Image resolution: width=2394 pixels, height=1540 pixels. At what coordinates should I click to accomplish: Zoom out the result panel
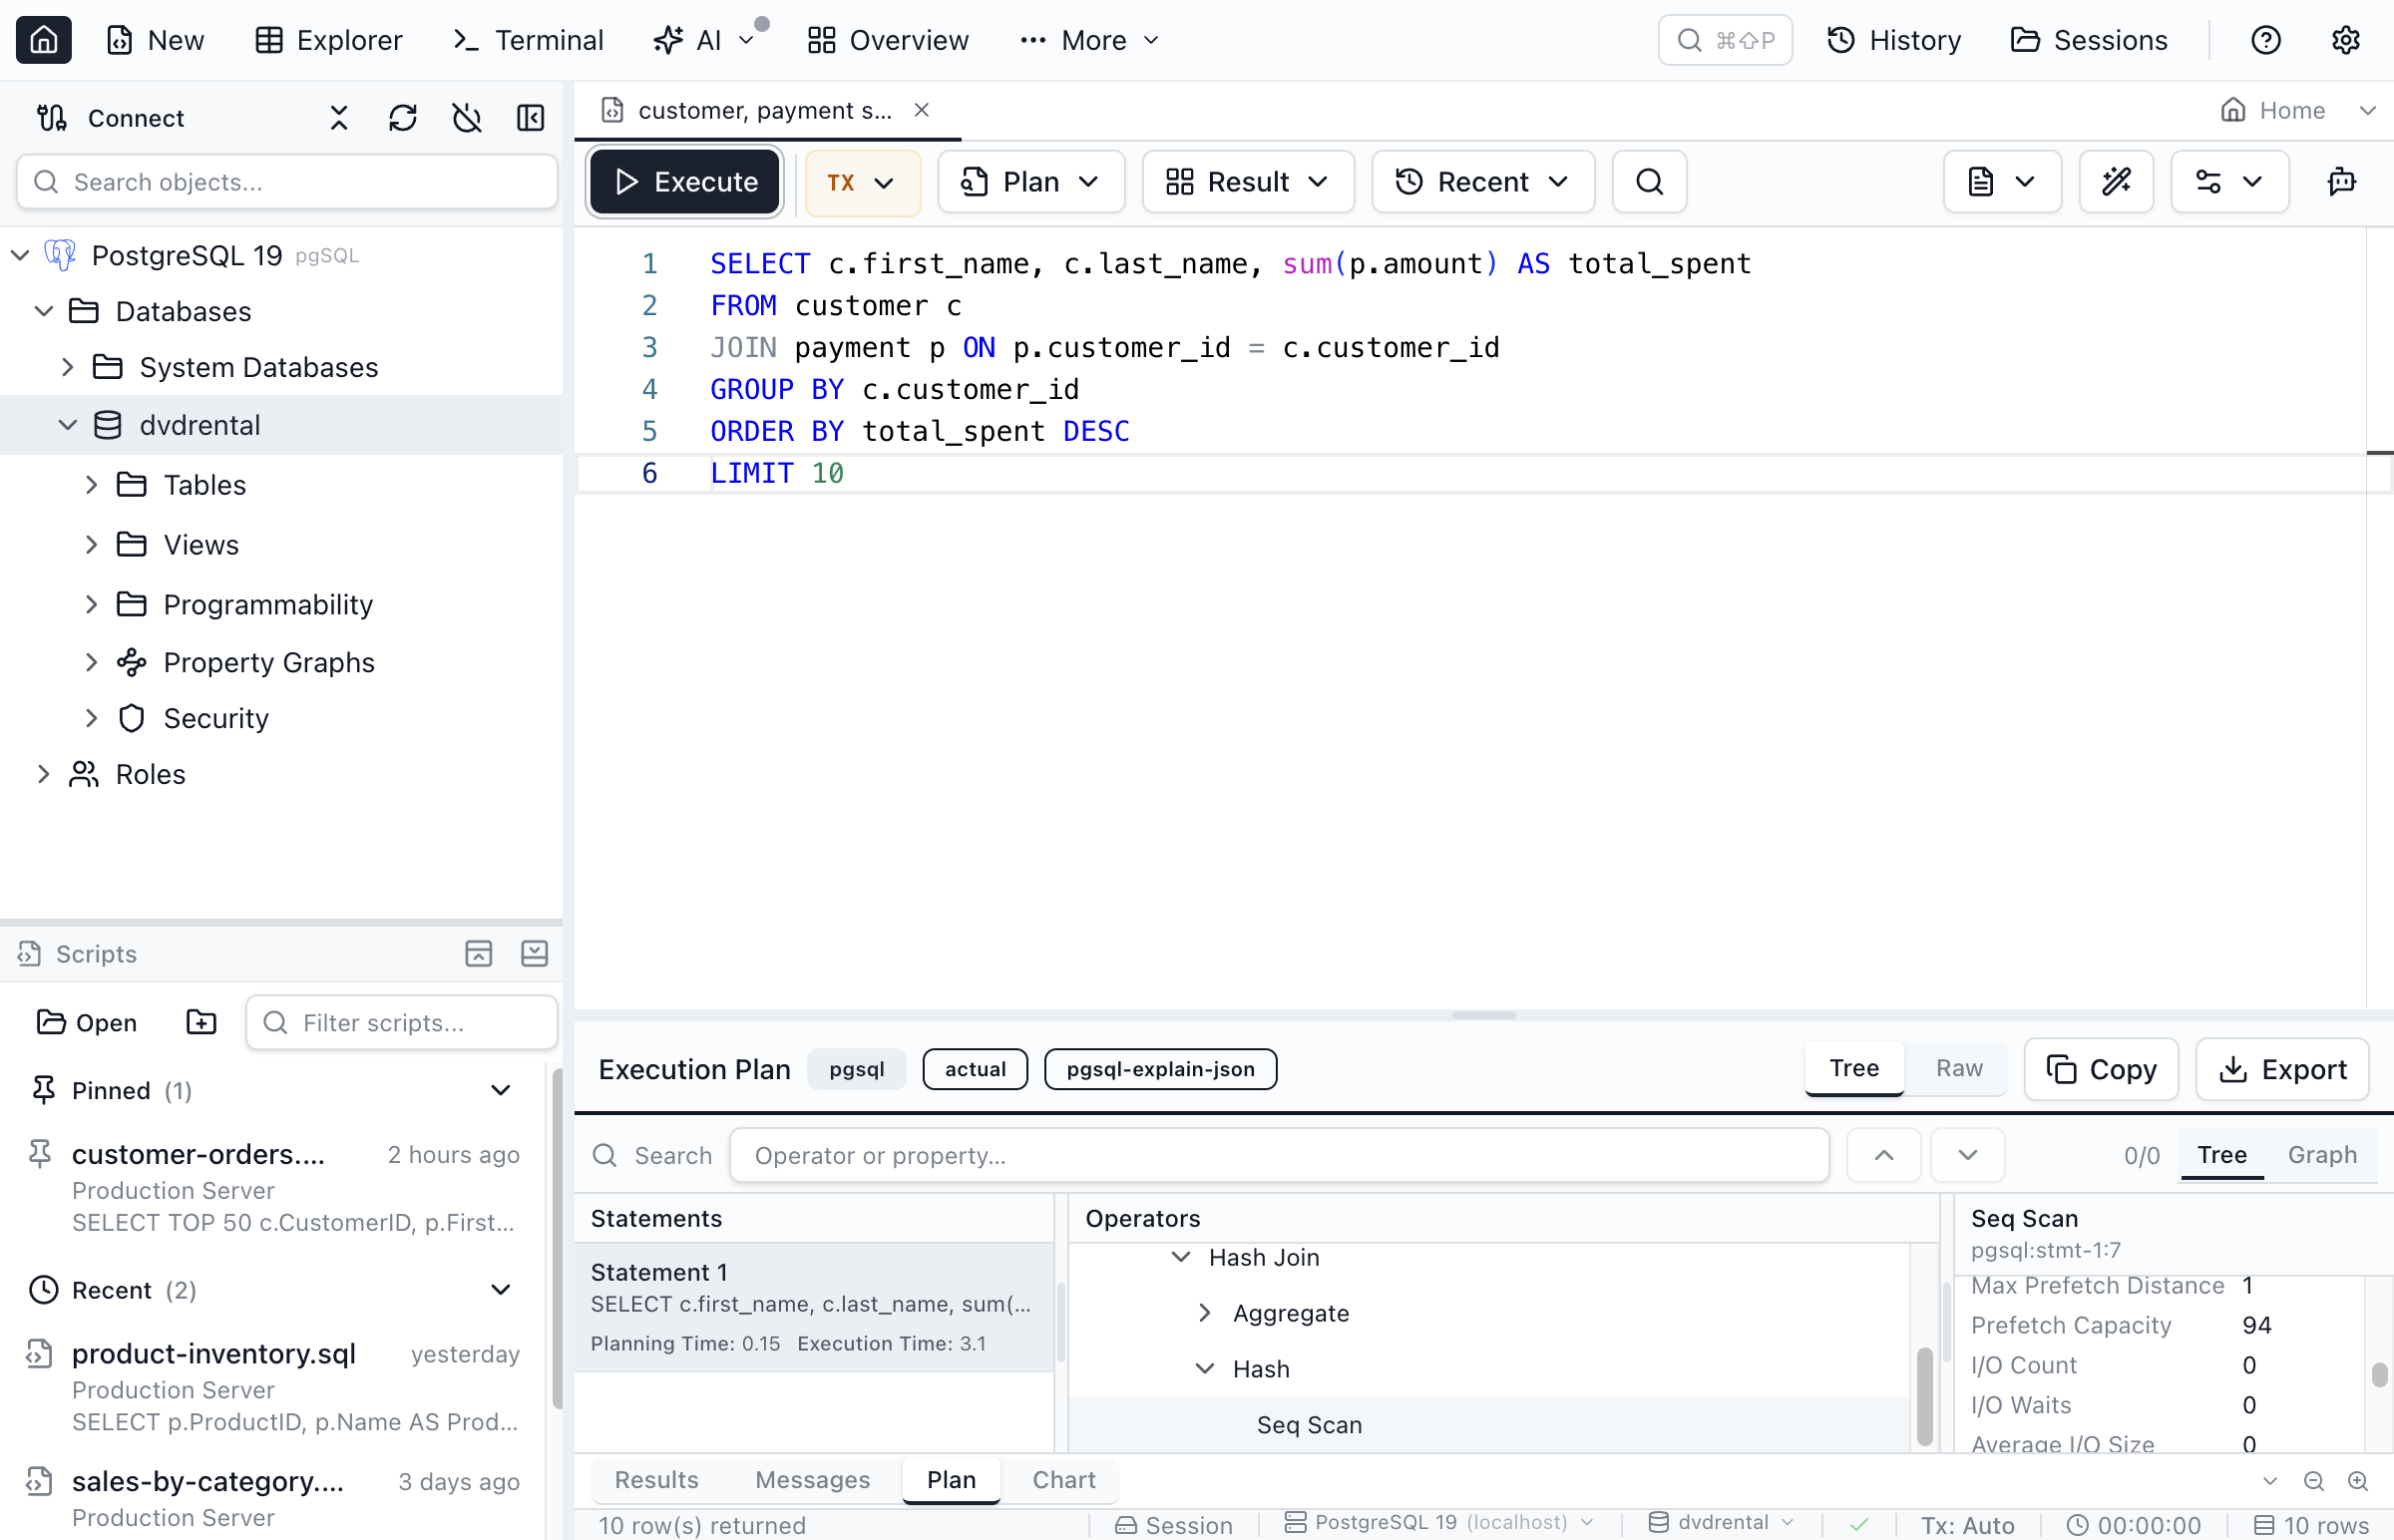point(2313,1481)
